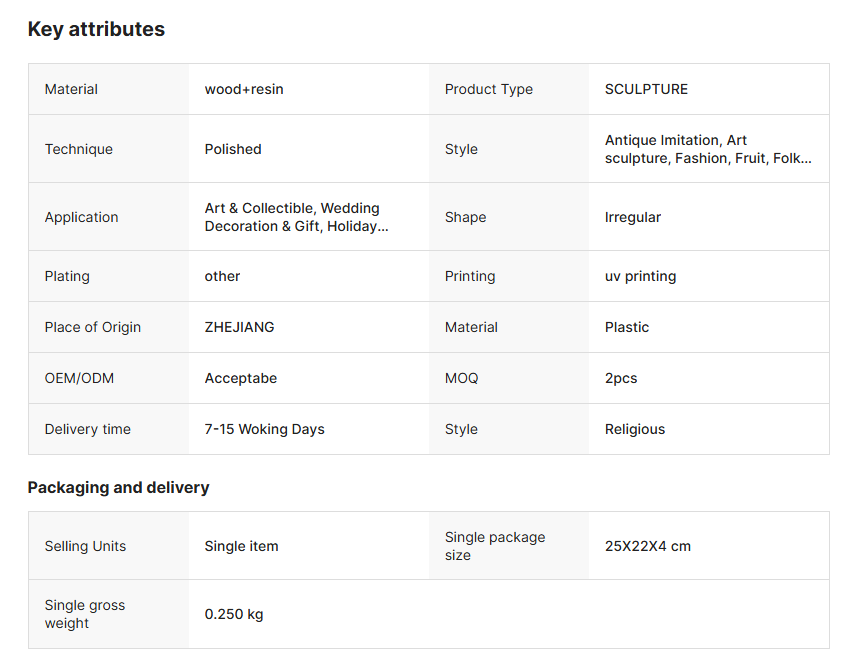Viewport: 847px width, 660px height.
Task: Click the Irregular shape value
Action: (x=632, y=217)
